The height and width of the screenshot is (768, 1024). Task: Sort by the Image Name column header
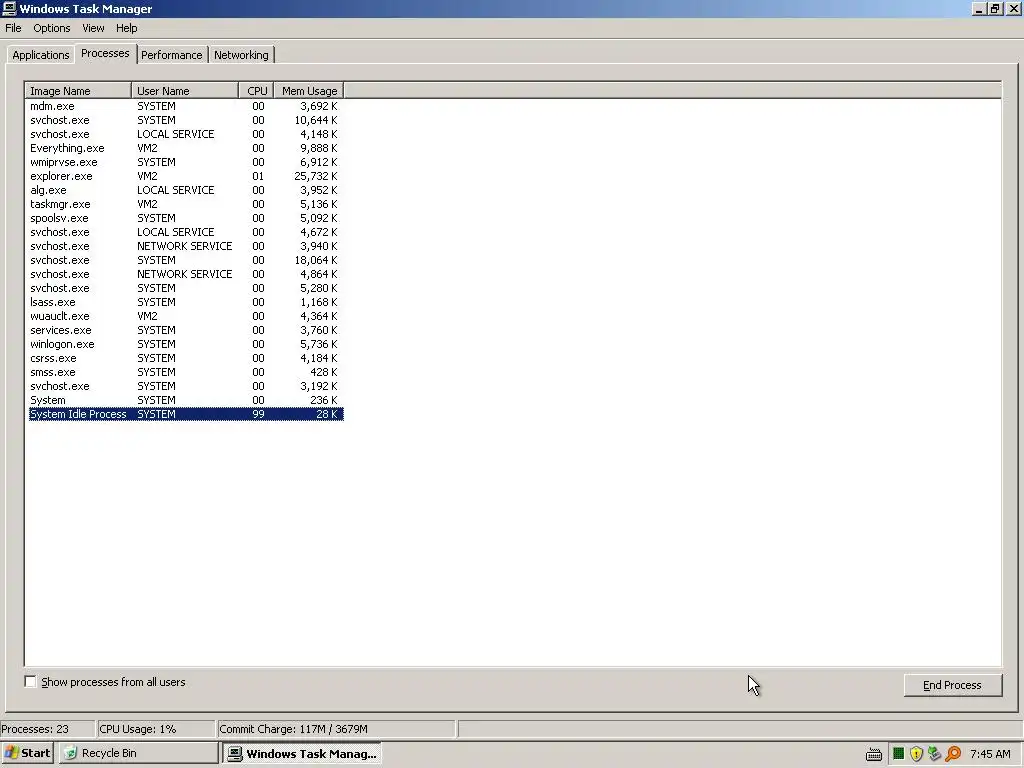(x=78, y=91)
